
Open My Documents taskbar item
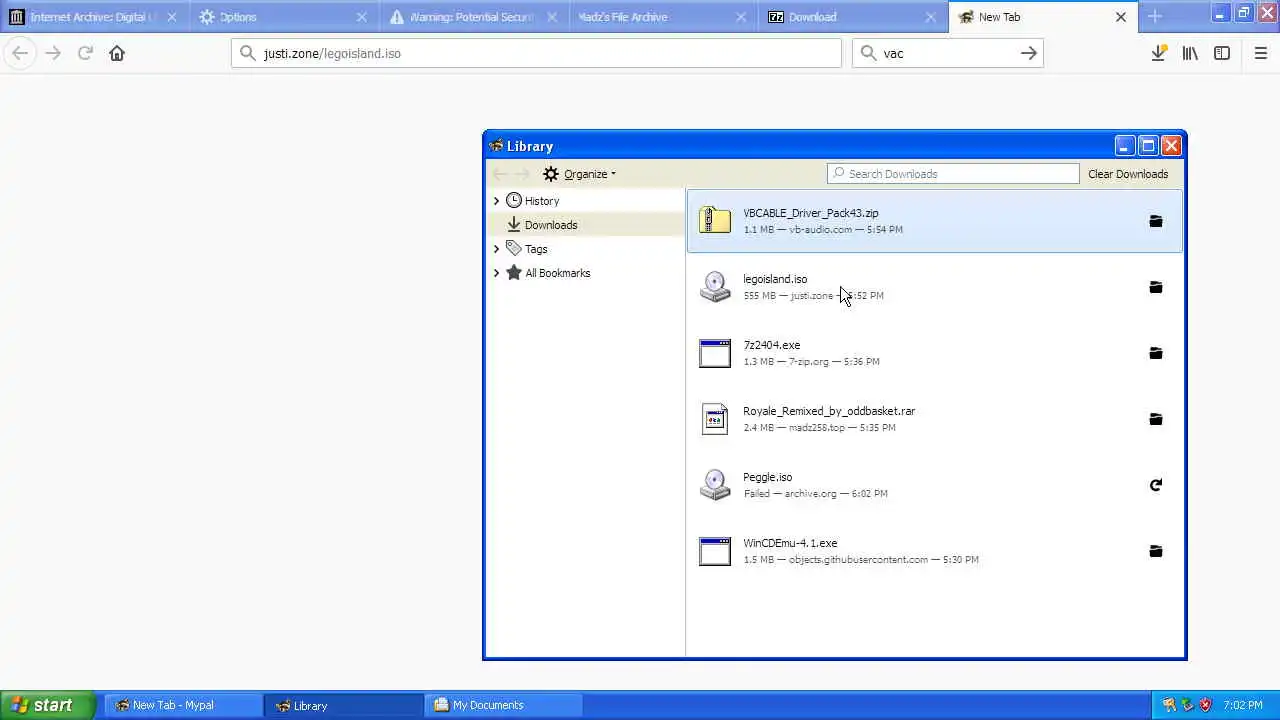503,705
